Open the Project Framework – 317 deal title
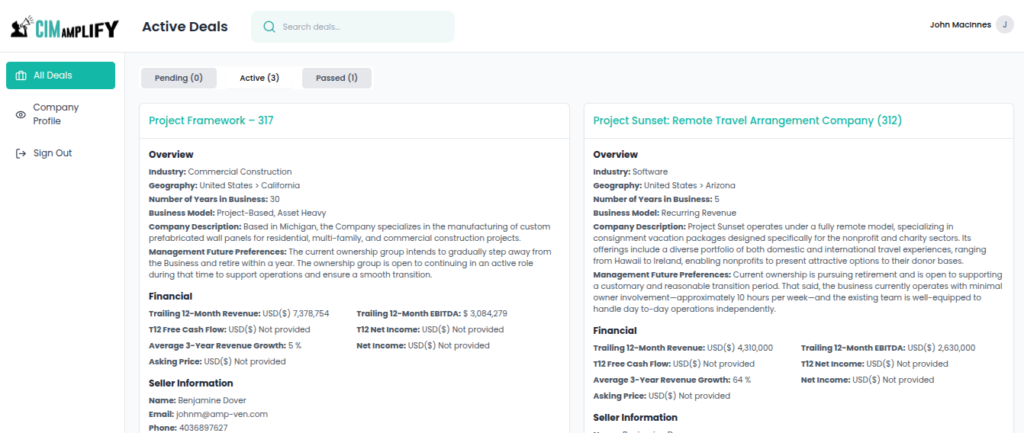 [x=211, y=120]
